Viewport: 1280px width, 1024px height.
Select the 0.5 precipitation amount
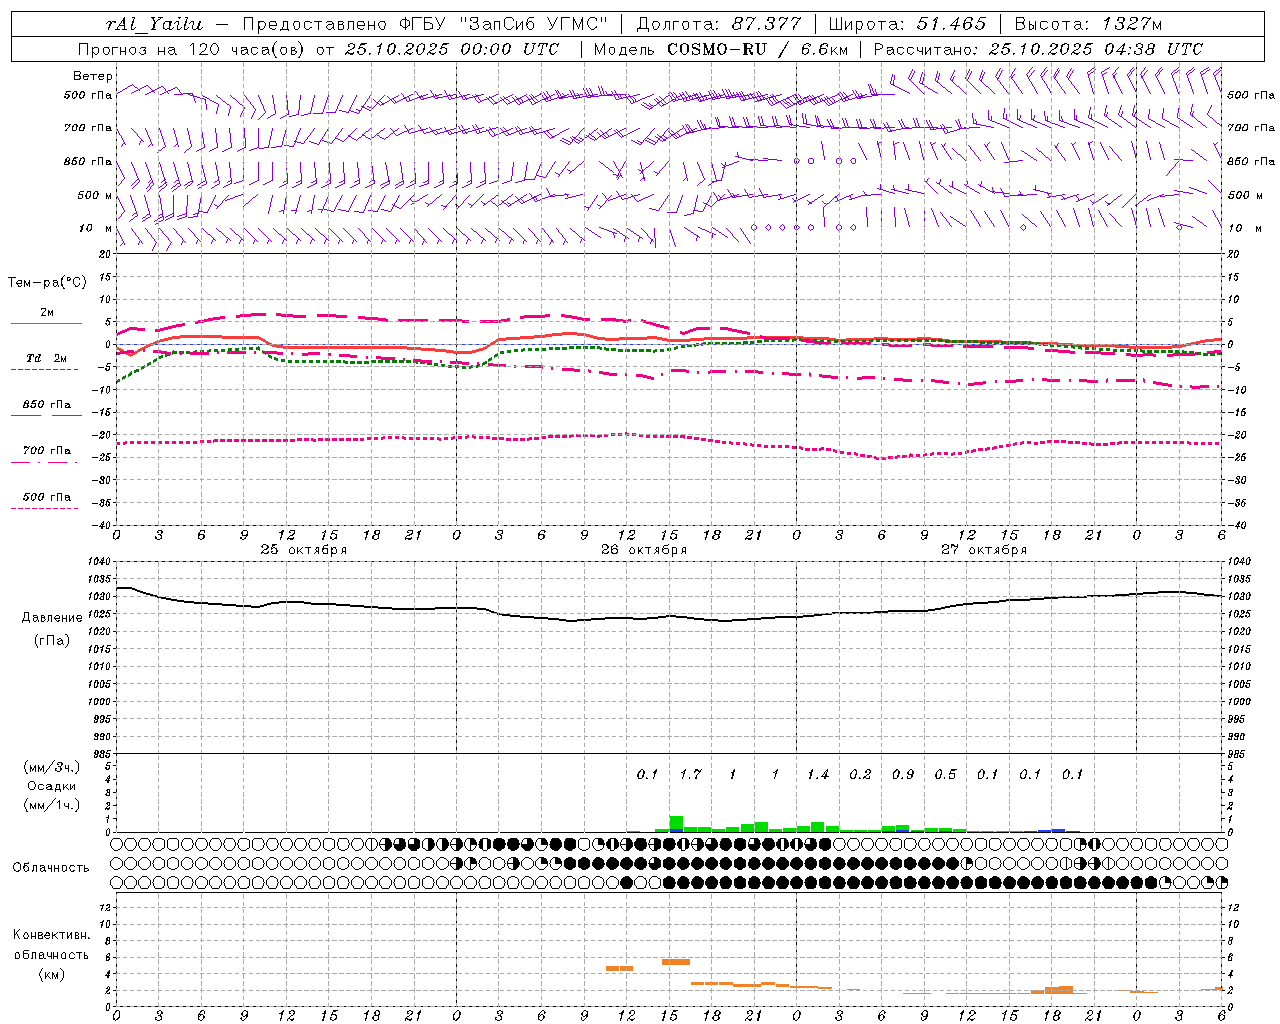point(945,774)
